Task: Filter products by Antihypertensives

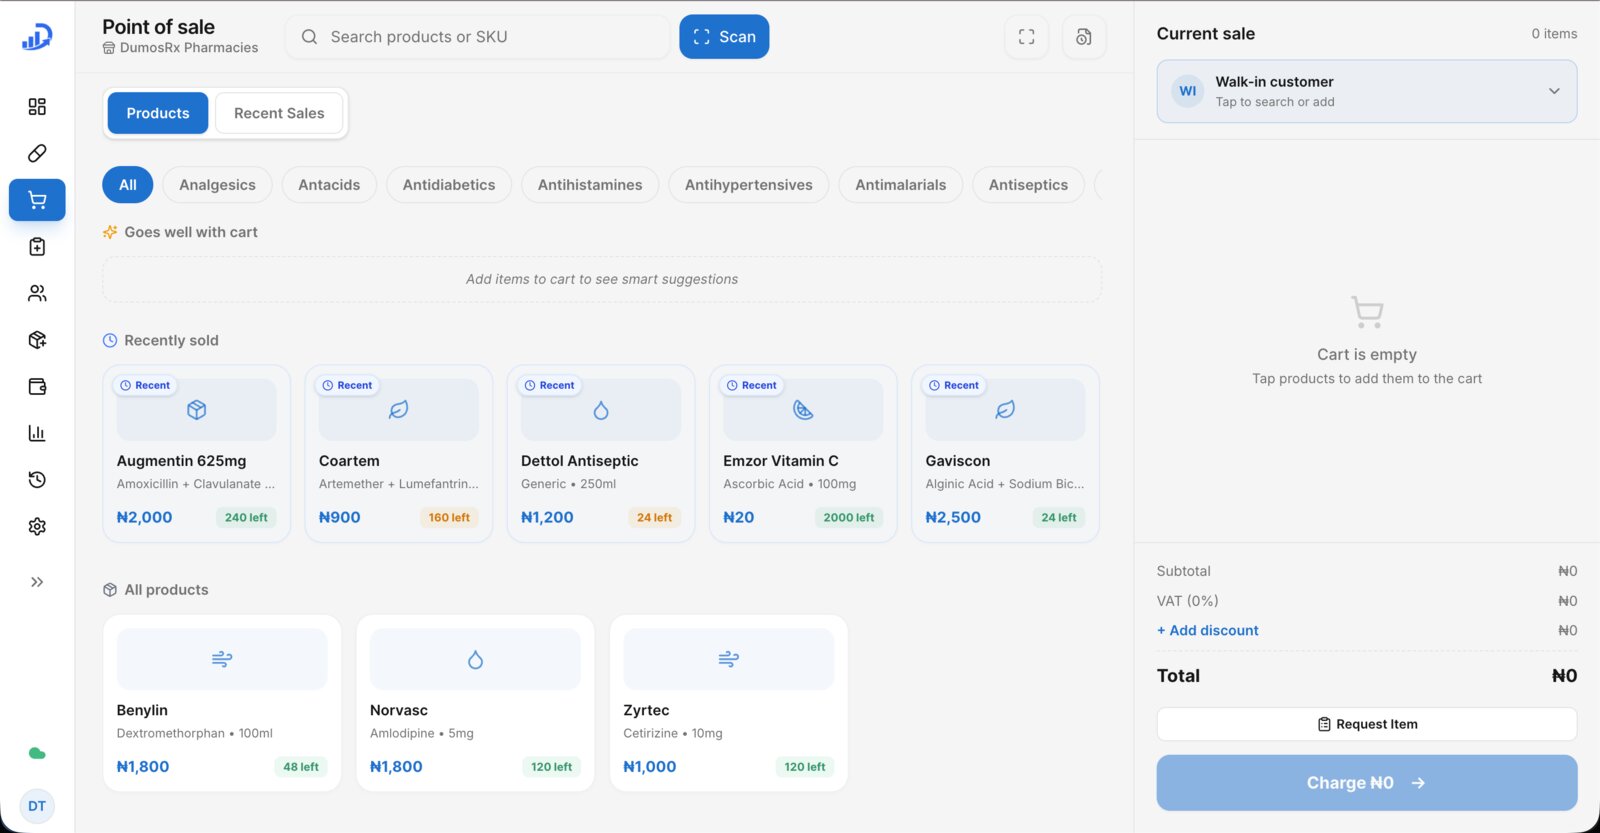Action: 749,185
